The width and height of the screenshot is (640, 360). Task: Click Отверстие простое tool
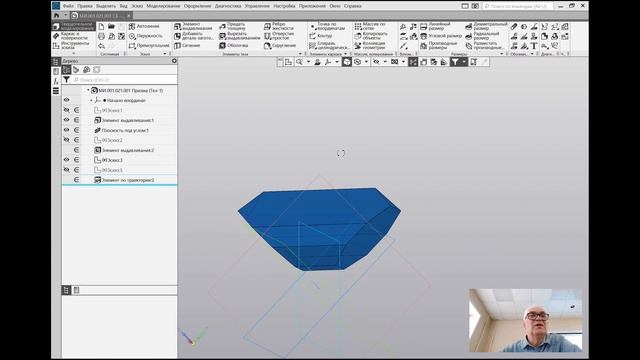tap(279, 36)
